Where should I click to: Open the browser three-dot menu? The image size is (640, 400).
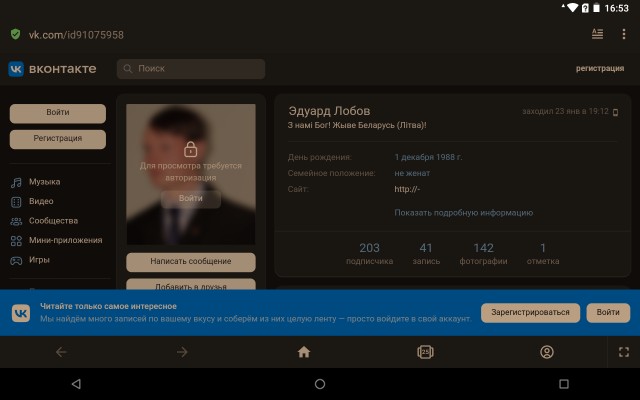[624, 34]
